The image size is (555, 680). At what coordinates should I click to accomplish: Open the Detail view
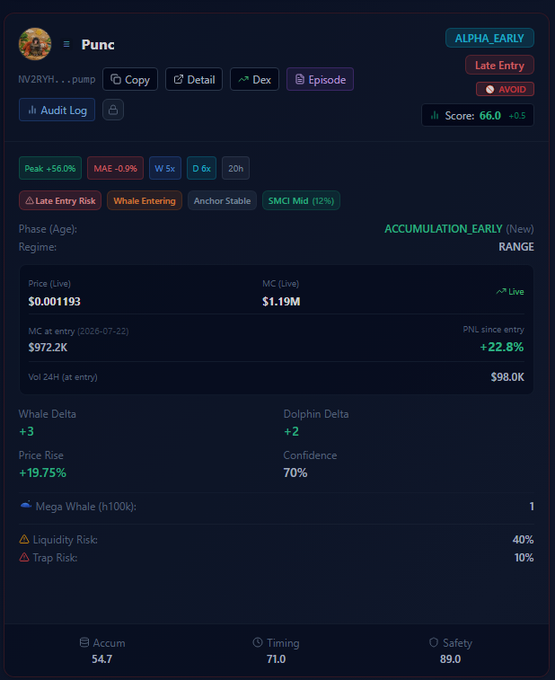pos(194,79)
